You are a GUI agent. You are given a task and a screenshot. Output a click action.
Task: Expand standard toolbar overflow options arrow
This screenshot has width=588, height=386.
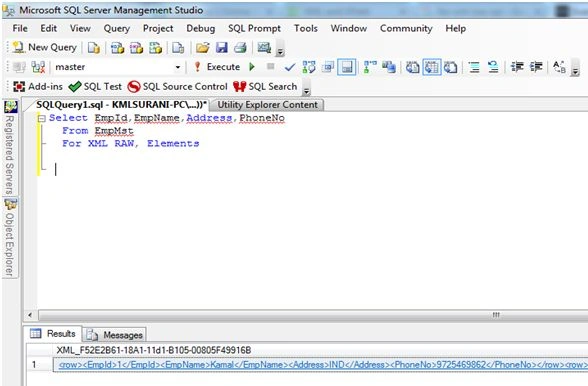click(x=280, y=50)
